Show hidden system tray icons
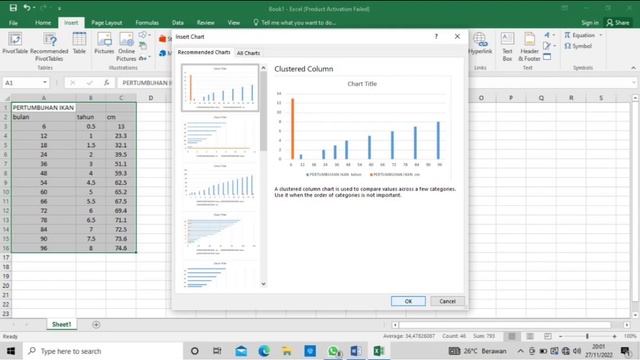Viewport: 640px width, 360px height. click(520, 351)
